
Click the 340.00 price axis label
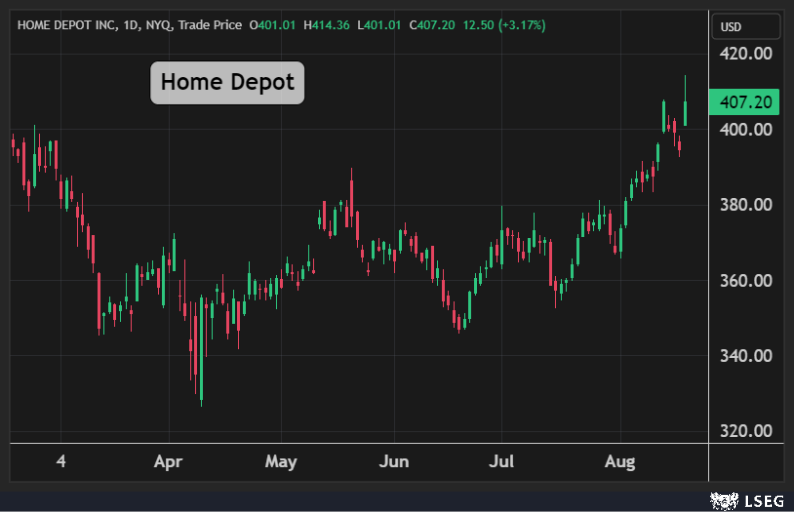click(745, 356)
